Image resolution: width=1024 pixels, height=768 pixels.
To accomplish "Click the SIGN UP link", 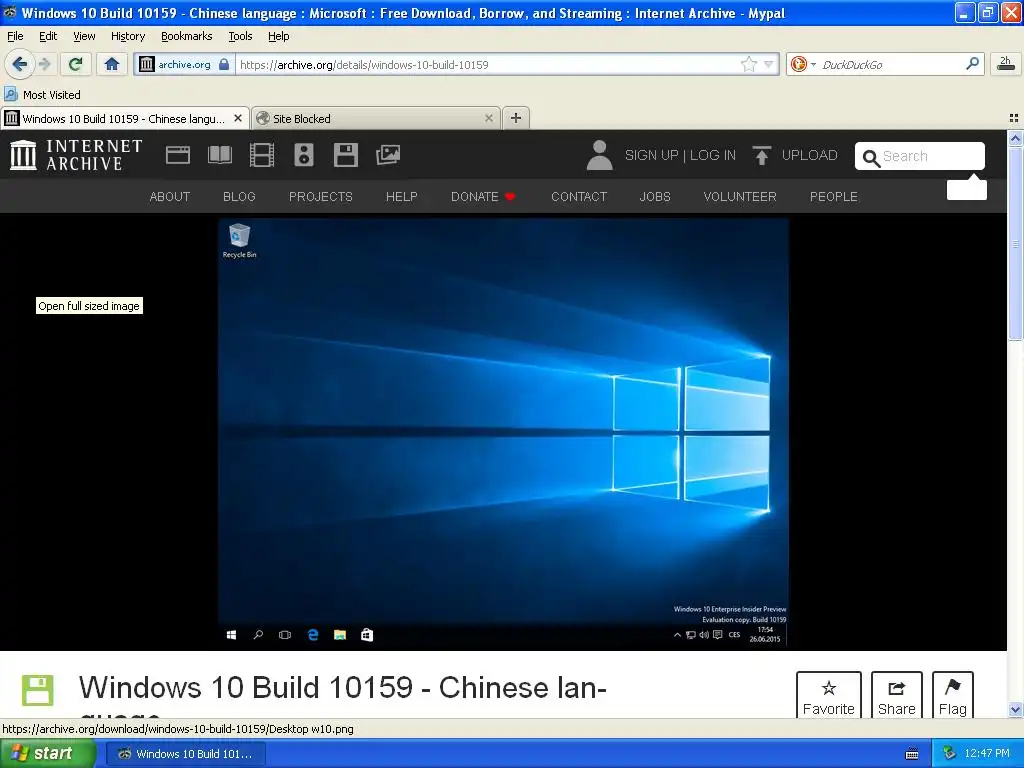I will (x=651, y=155).
